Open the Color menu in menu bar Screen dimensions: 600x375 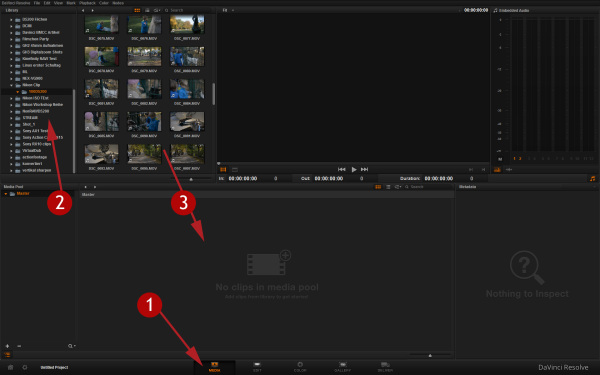pos(104,3)
